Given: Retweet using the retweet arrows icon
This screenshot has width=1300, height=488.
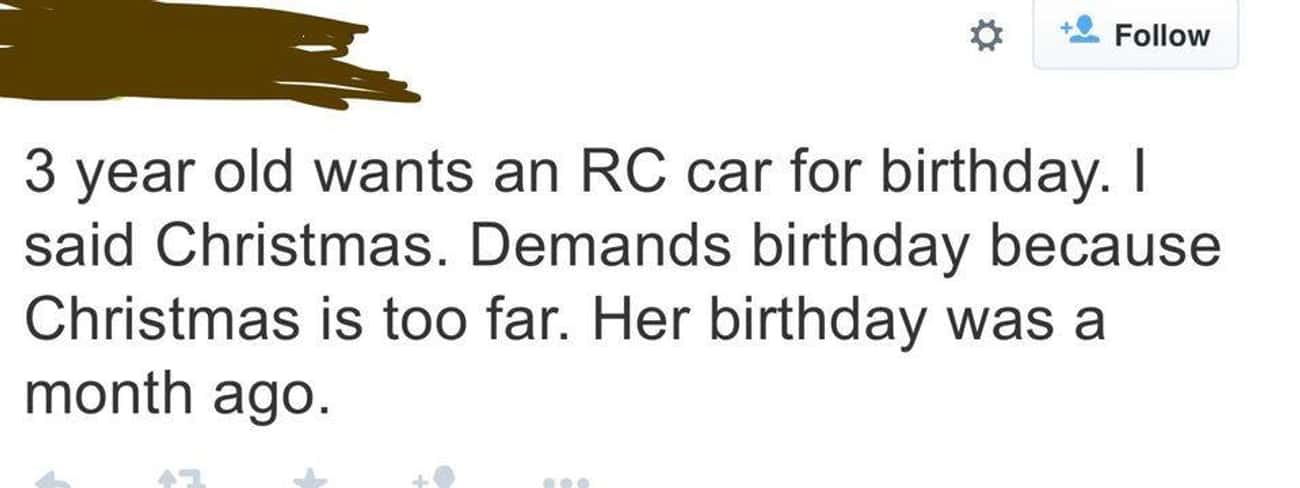Looking at the screenshot, I should pos(183,482).
